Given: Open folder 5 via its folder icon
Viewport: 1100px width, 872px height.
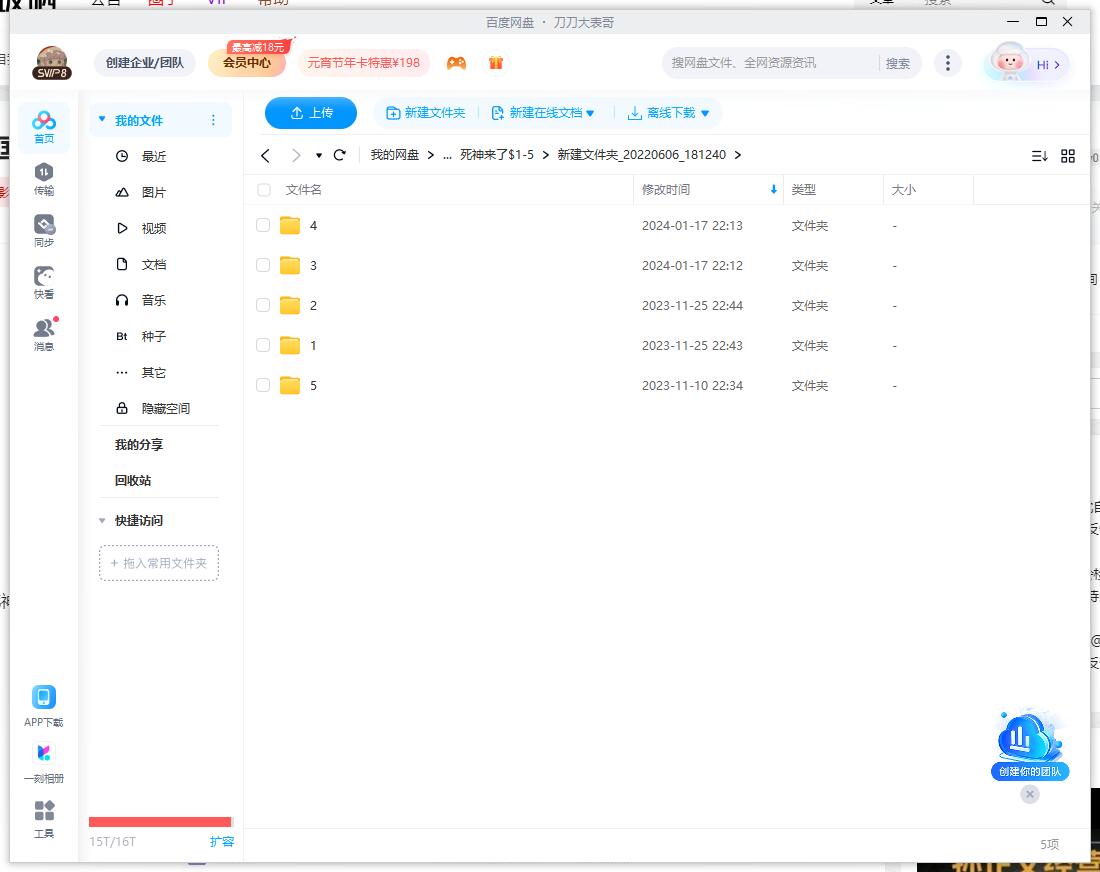Looking at the screenshot, I should (290, 385).
